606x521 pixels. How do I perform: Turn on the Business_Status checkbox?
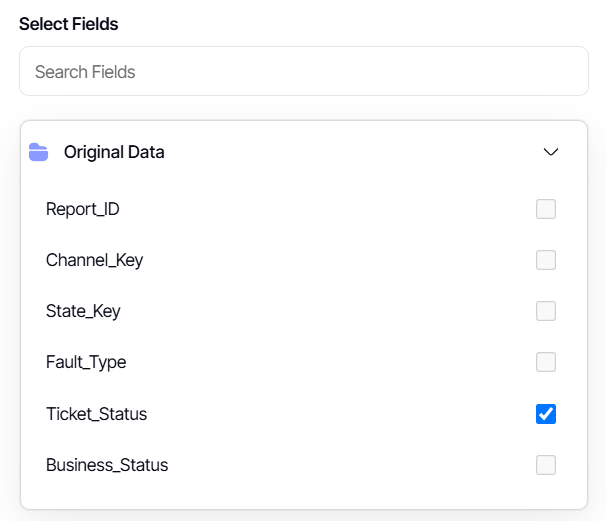click(546, 465)
